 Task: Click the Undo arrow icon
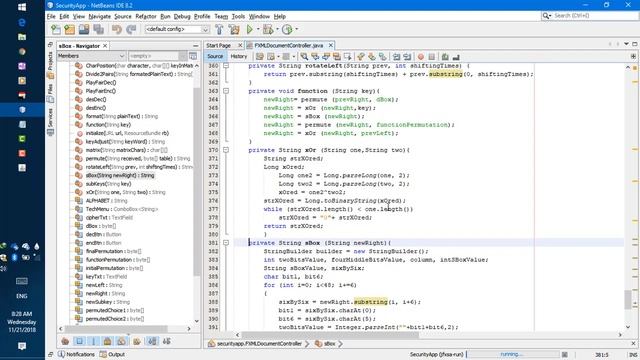tap(117, 29)
